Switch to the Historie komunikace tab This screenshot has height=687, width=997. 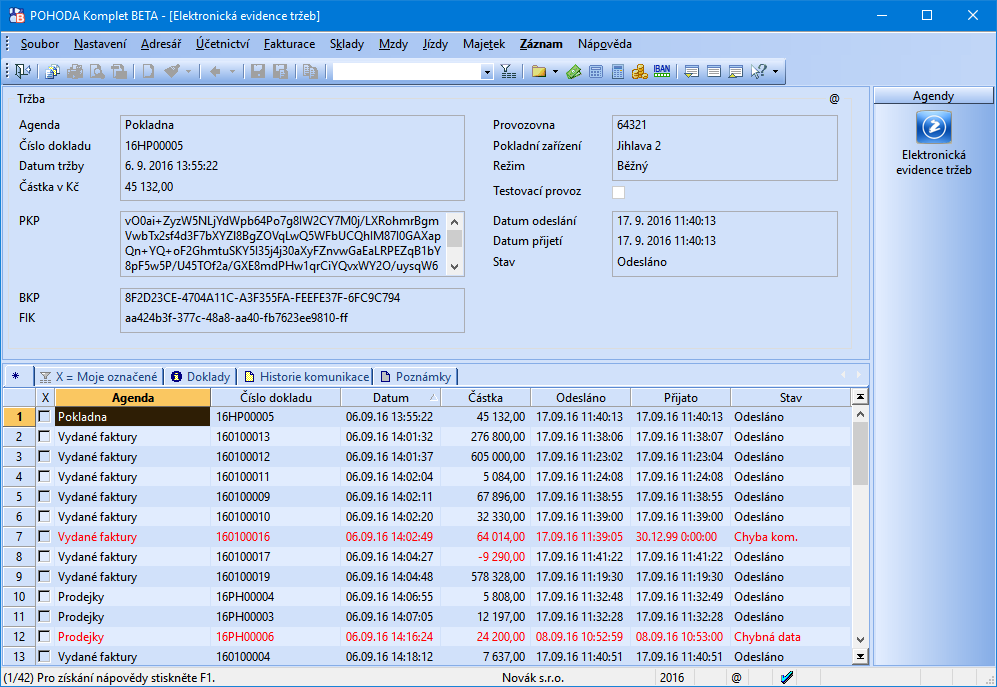(x=307, y=377)
